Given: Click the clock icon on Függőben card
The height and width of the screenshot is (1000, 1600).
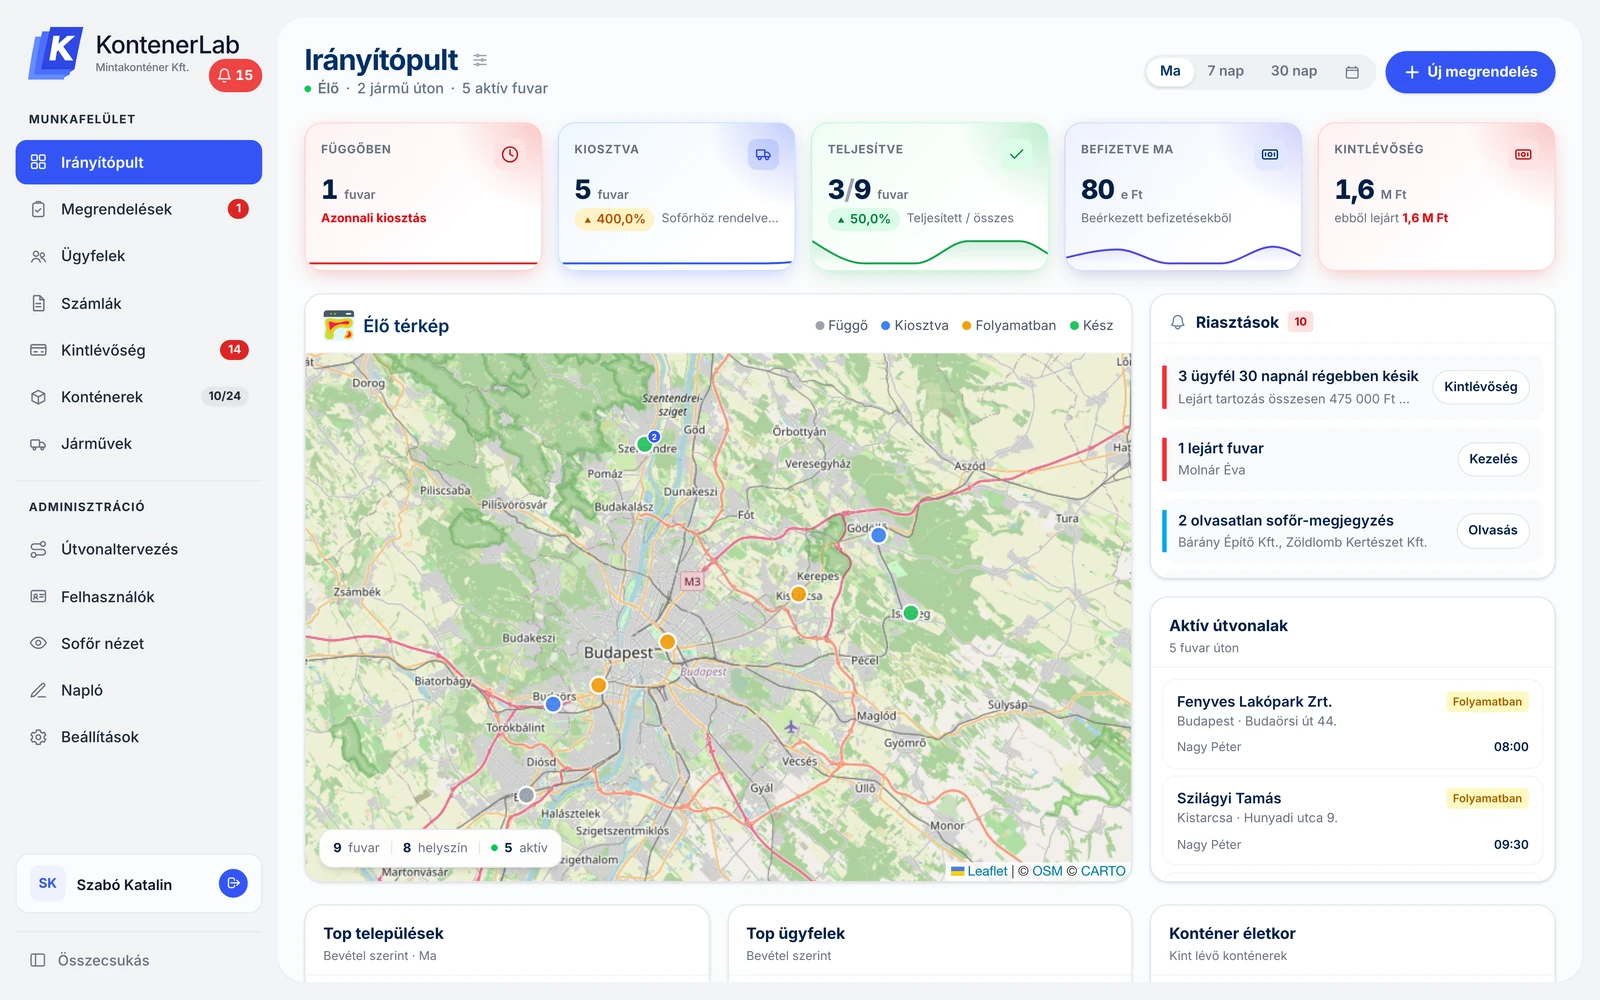Looking at the screenshot, I should 510,154.
